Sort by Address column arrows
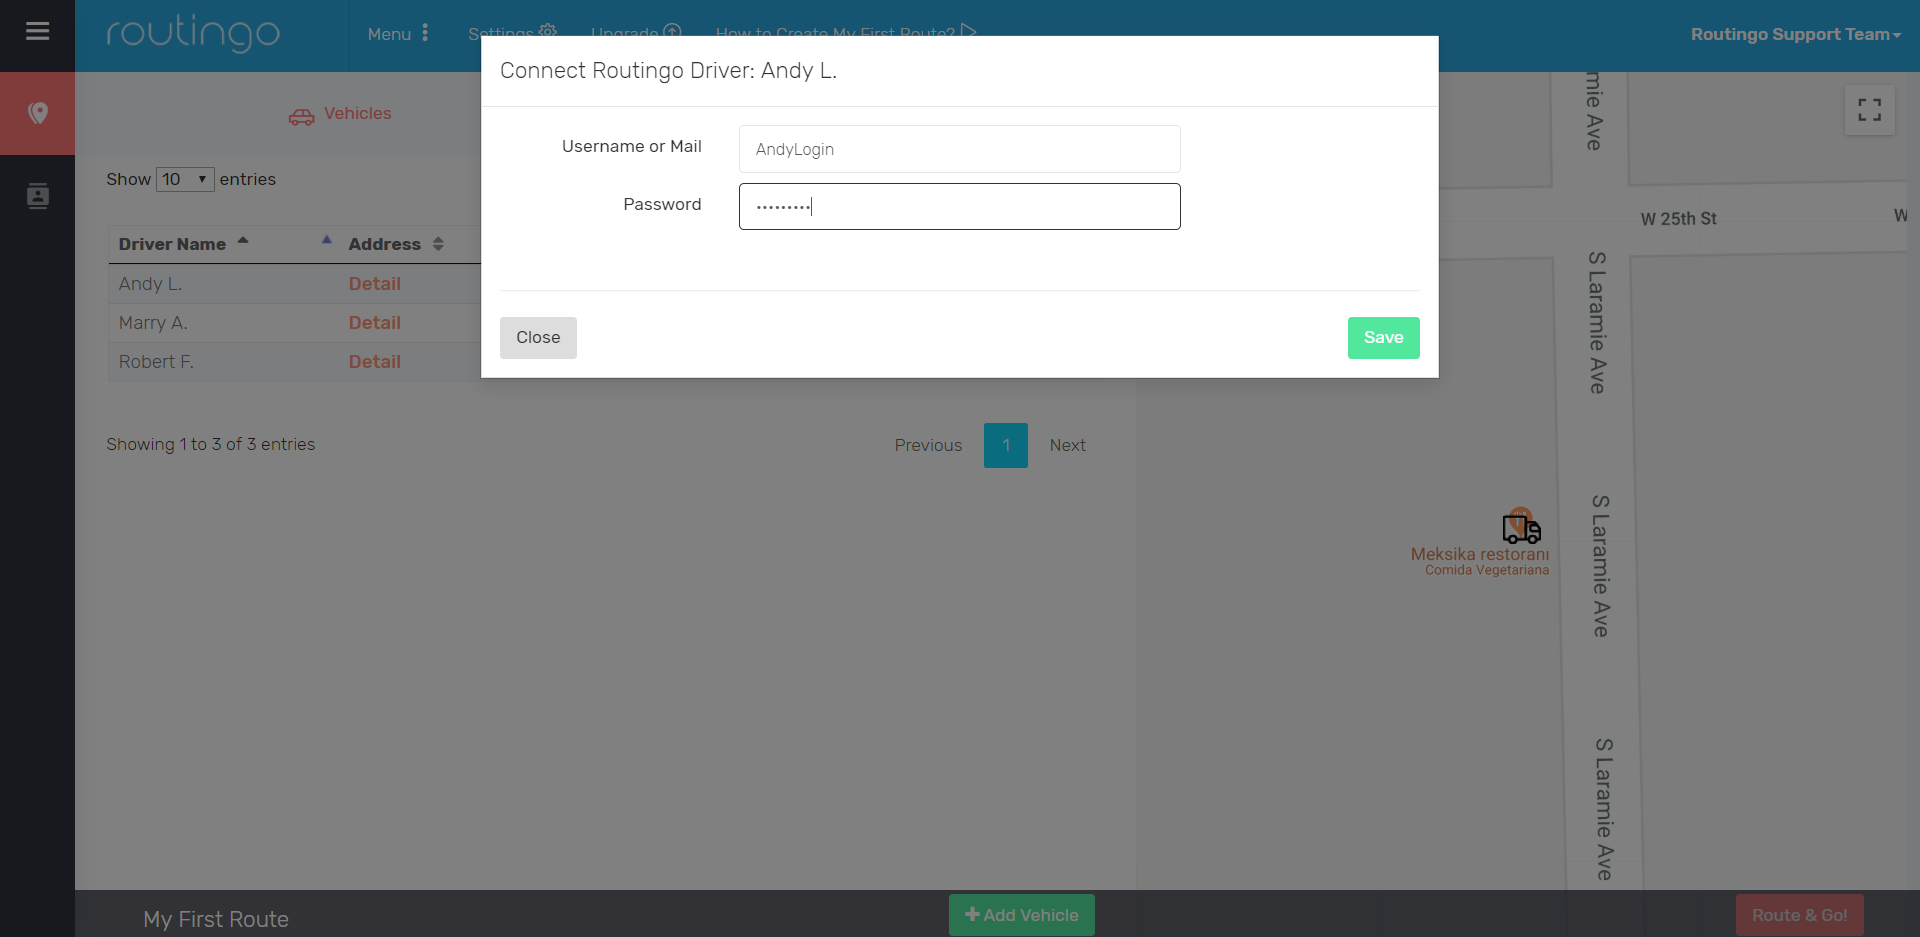 438,244
